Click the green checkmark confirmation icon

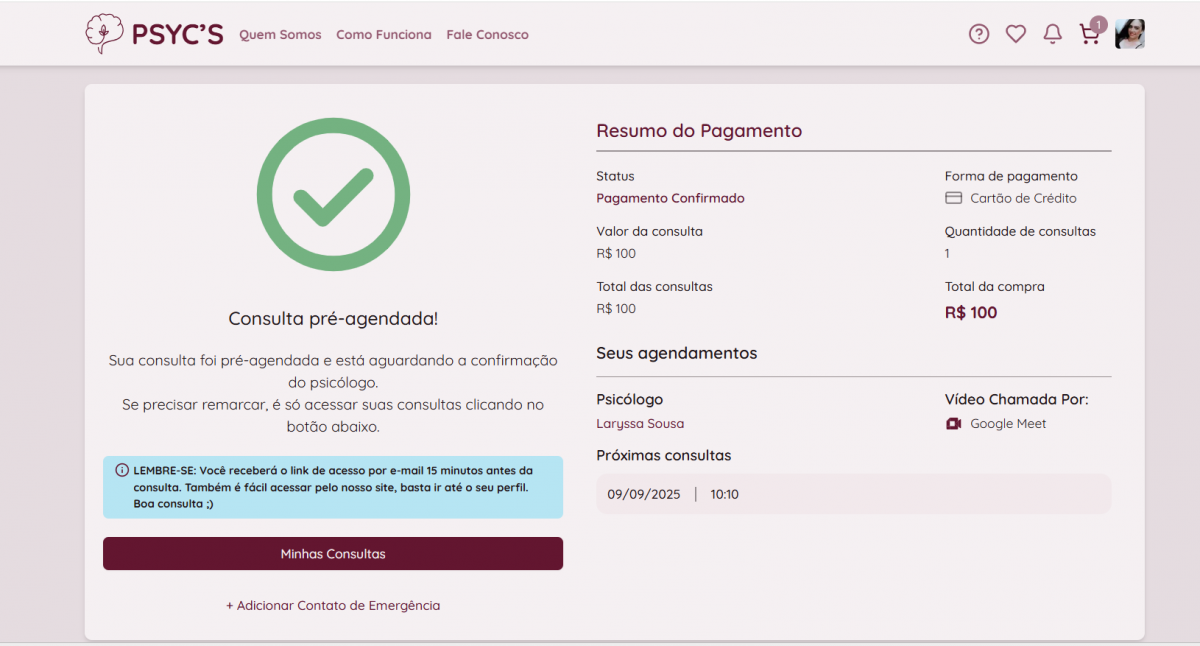[x=333, y=195]
